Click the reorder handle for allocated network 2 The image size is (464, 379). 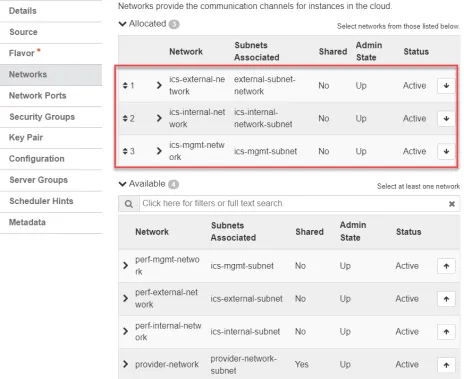pyautogui.click(x=125, y=118)
